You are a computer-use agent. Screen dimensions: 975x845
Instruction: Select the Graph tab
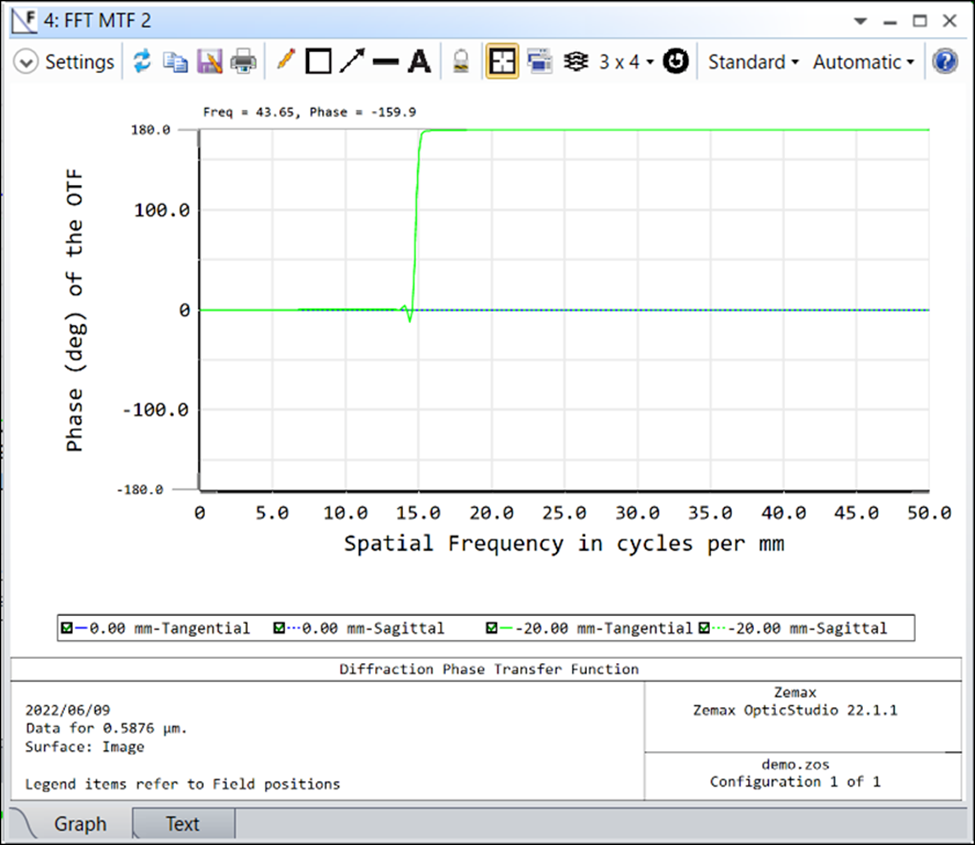[x=80, y=824]
